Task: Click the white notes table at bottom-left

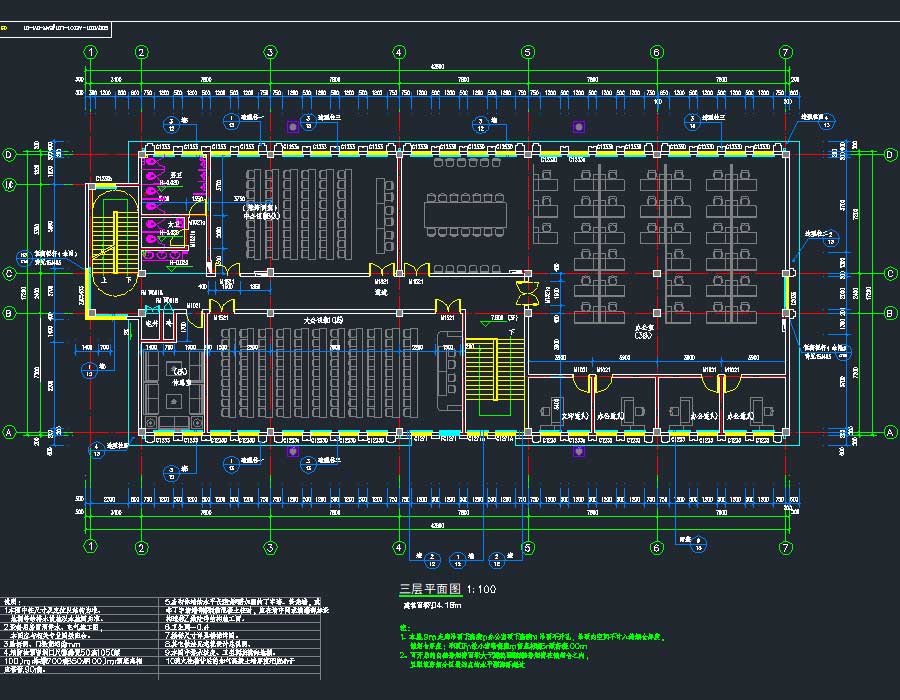Action: [x=160, y=638]
